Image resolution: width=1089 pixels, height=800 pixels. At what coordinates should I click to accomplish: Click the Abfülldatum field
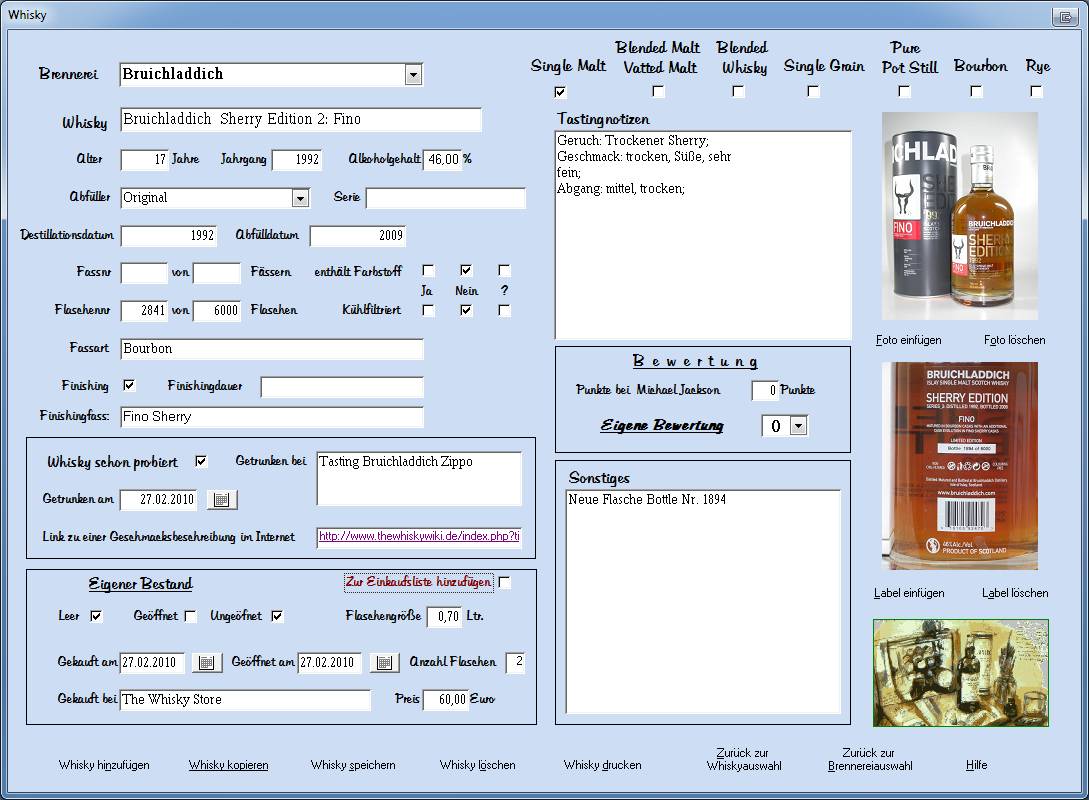(x=358, y=236)
